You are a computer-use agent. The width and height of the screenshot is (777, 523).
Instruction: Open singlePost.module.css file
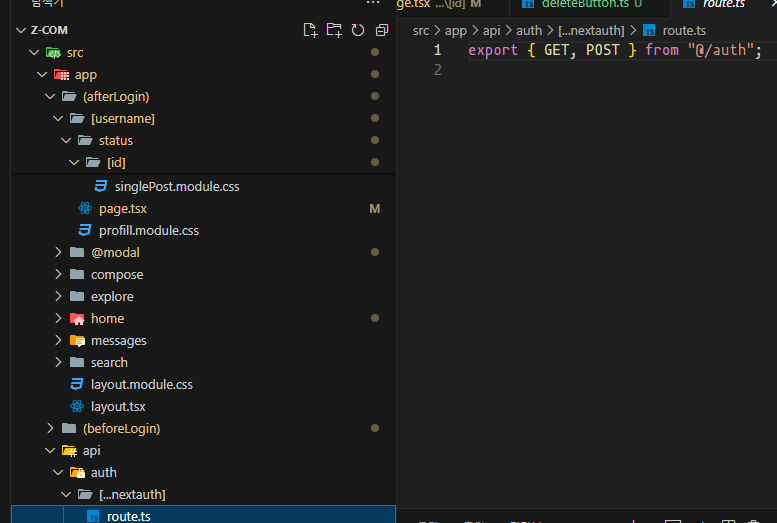point(177,186)
